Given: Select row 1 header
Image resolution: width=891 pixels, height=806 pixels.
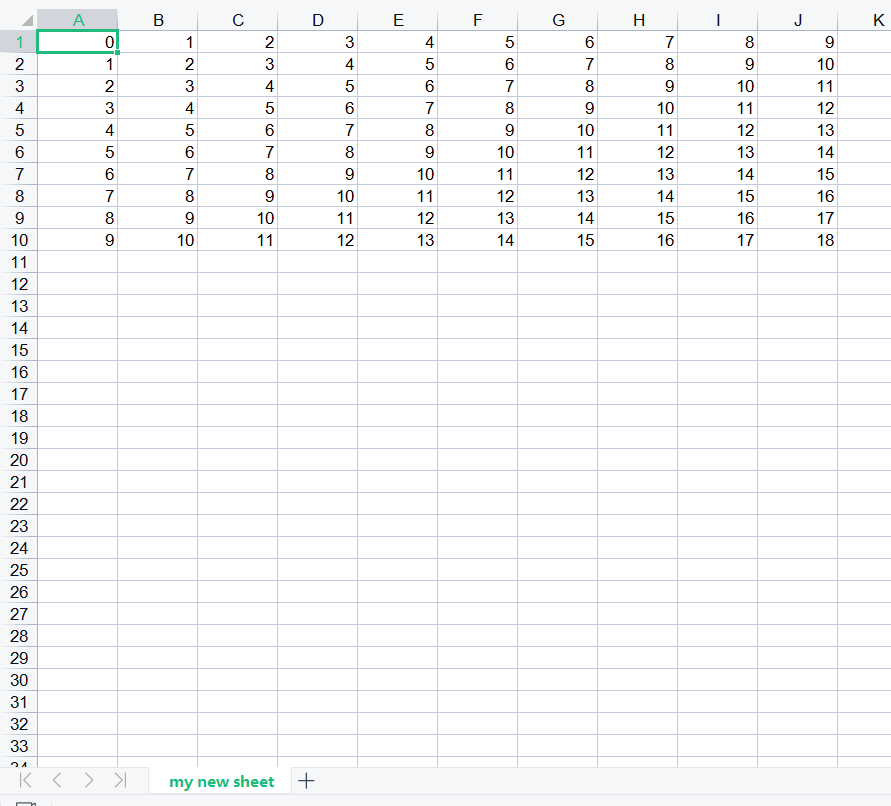Looking at the screenshot, I should pyautogui.click(x=19, y=41).
